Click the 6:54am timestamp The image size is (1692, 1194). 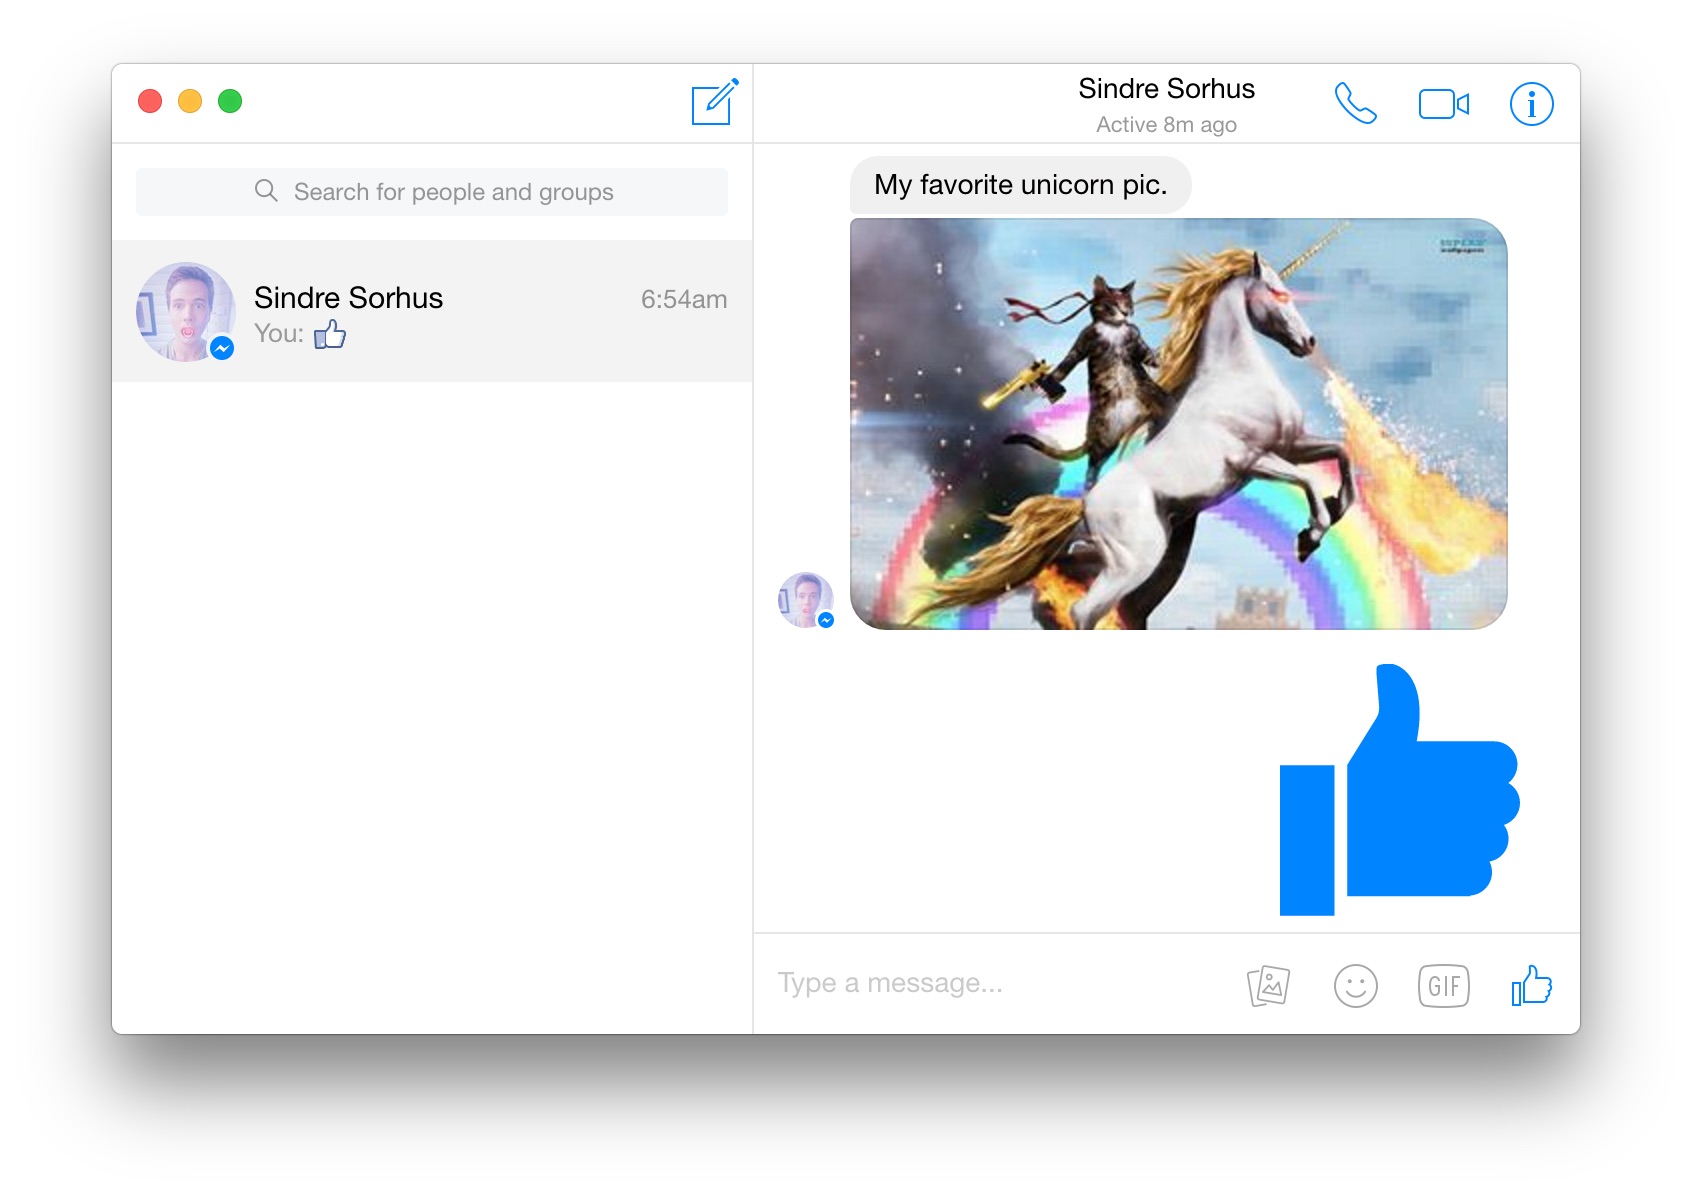click(684, 299)
